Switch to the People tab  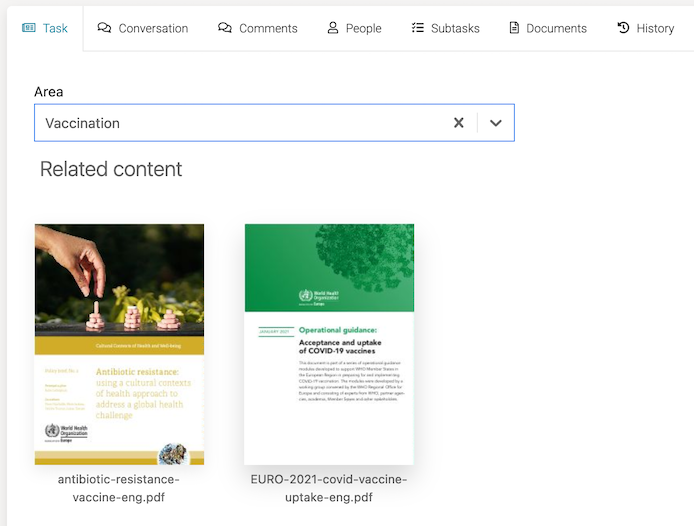tap(354, 28)
